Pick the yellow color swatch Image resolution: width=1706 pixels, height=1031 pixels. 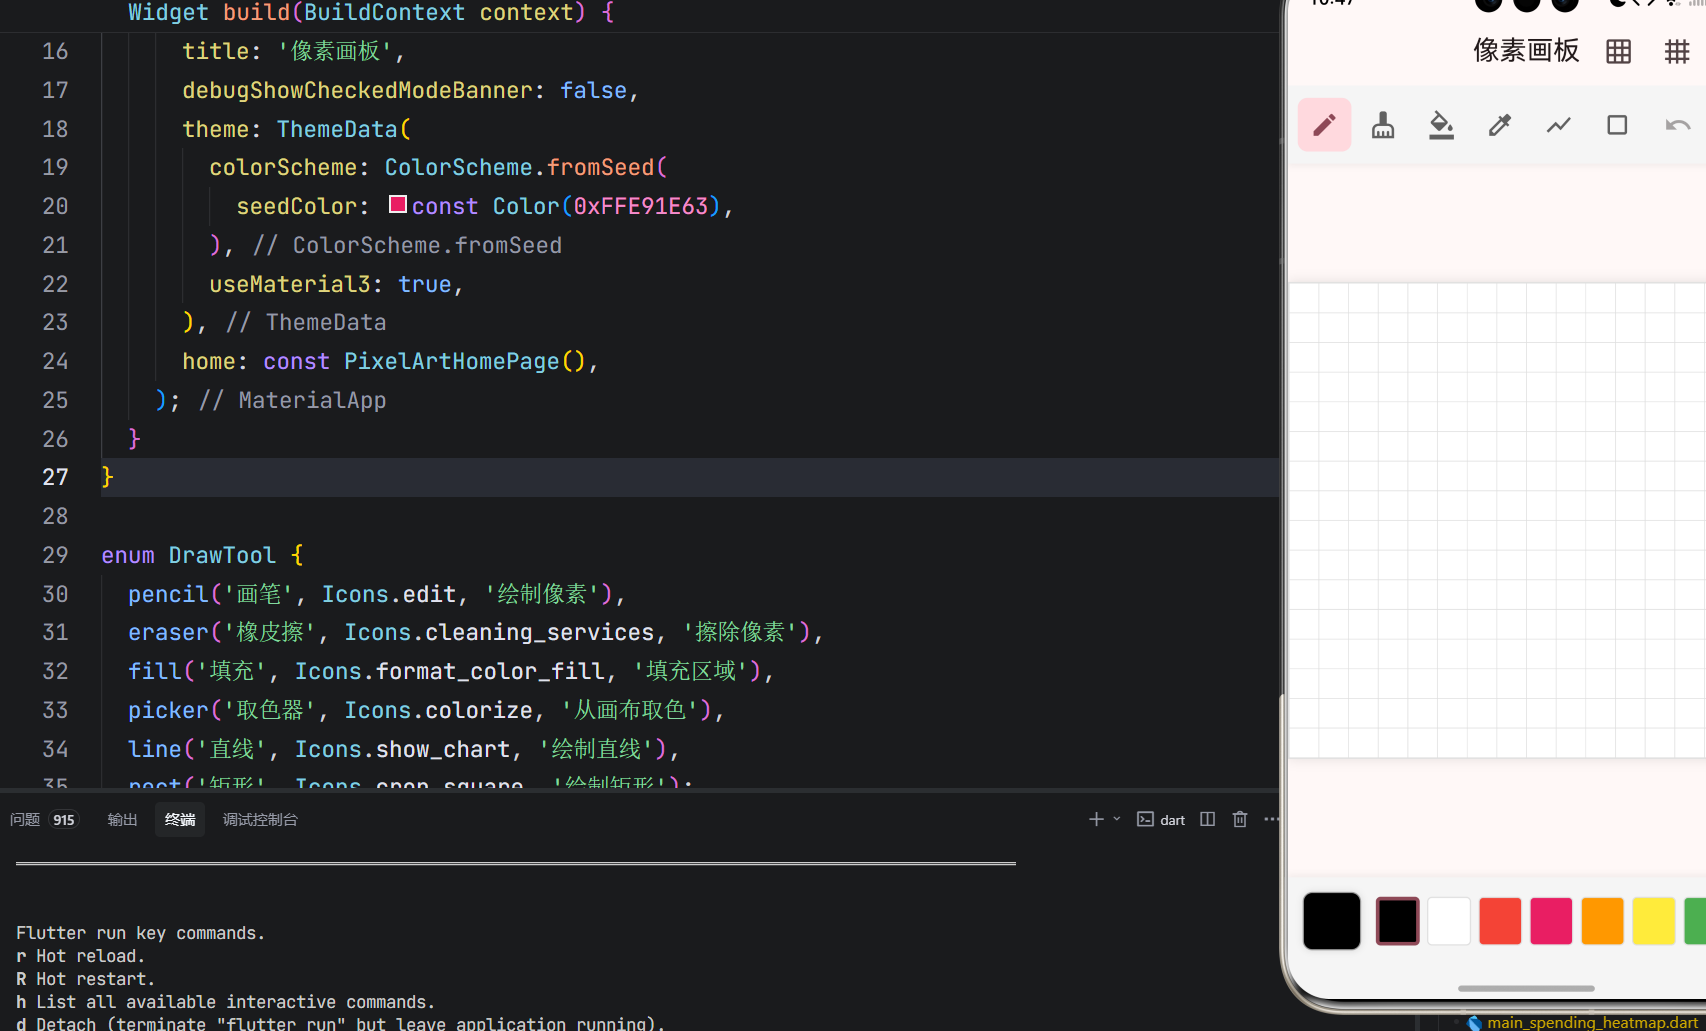(1653, 921)
